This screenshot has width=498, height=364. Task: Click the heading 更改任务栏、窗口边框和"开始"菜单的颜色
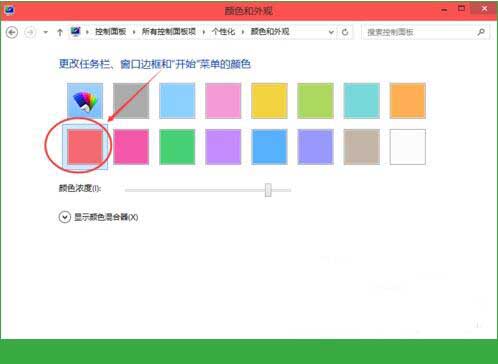click(155, 64)
